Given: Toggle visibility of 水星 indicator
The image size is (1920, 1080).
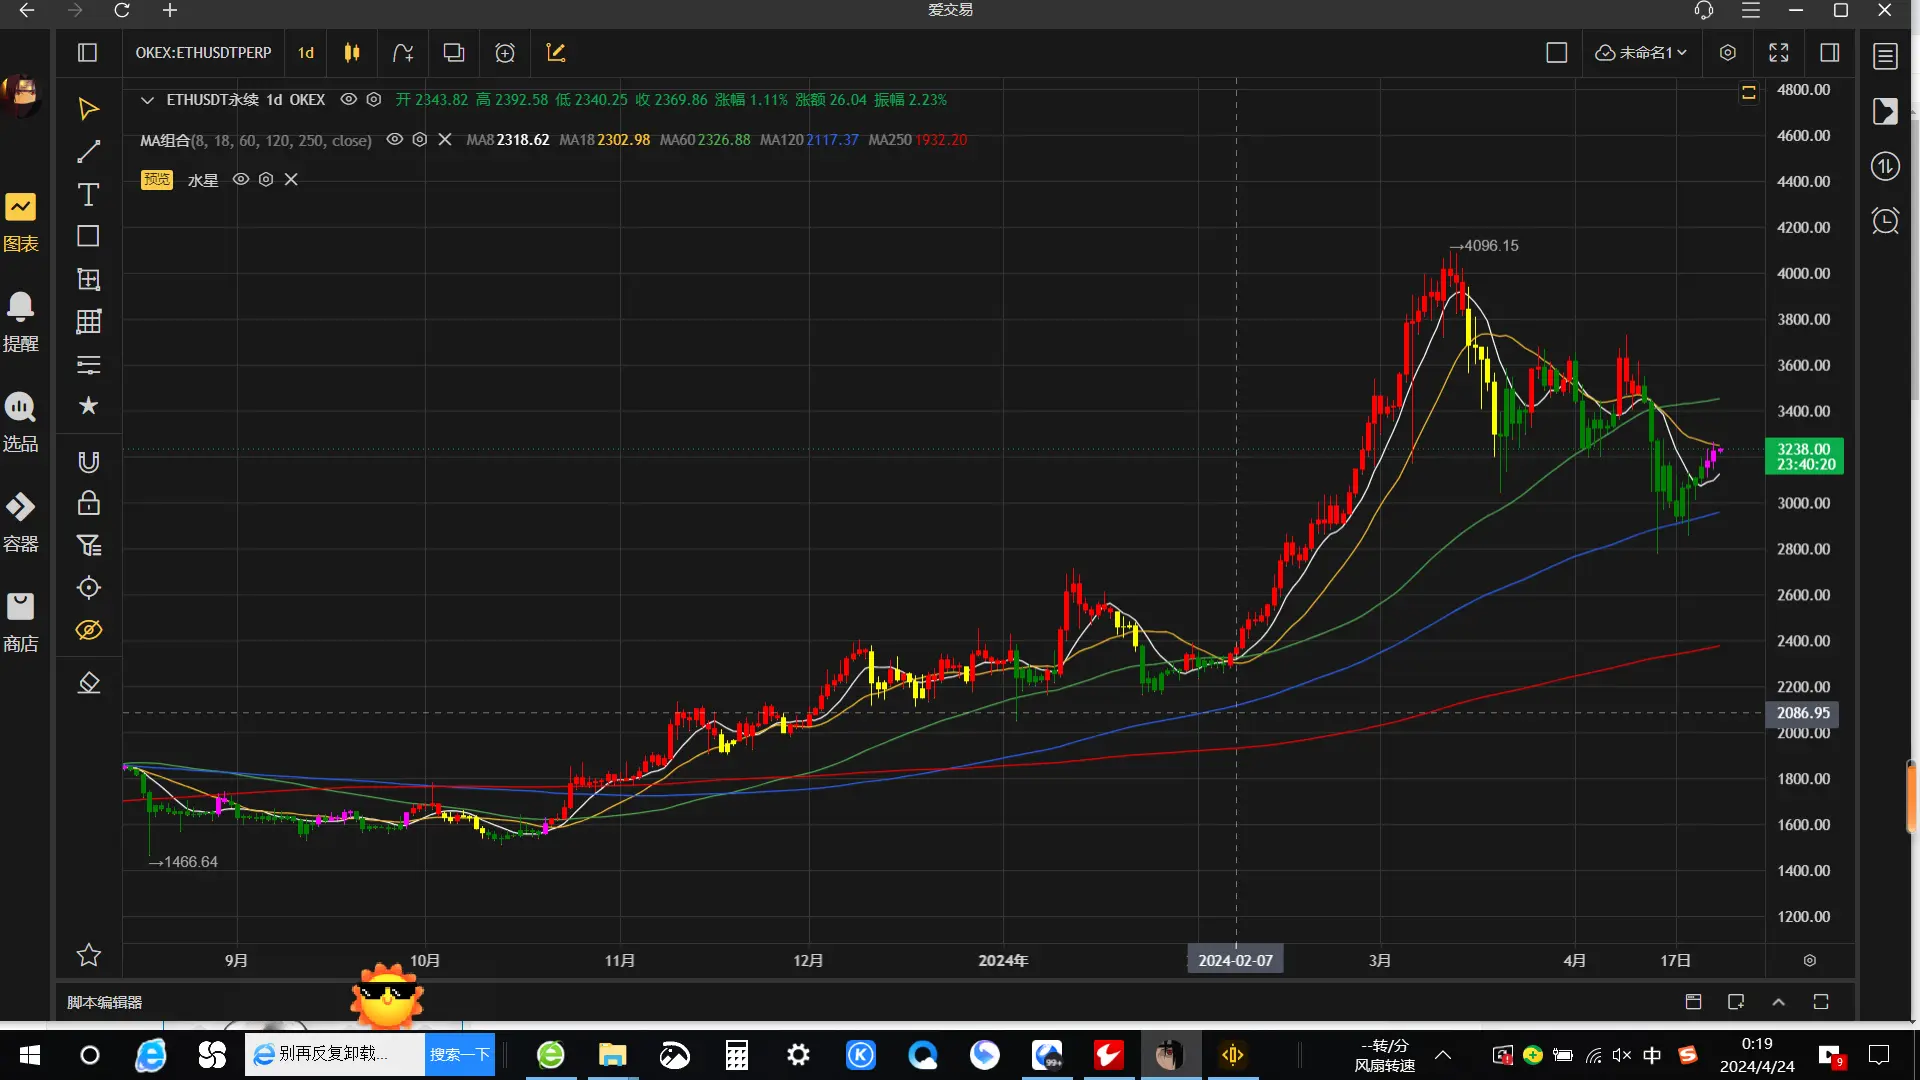Looking at the screenshot, I should point(241,180).
